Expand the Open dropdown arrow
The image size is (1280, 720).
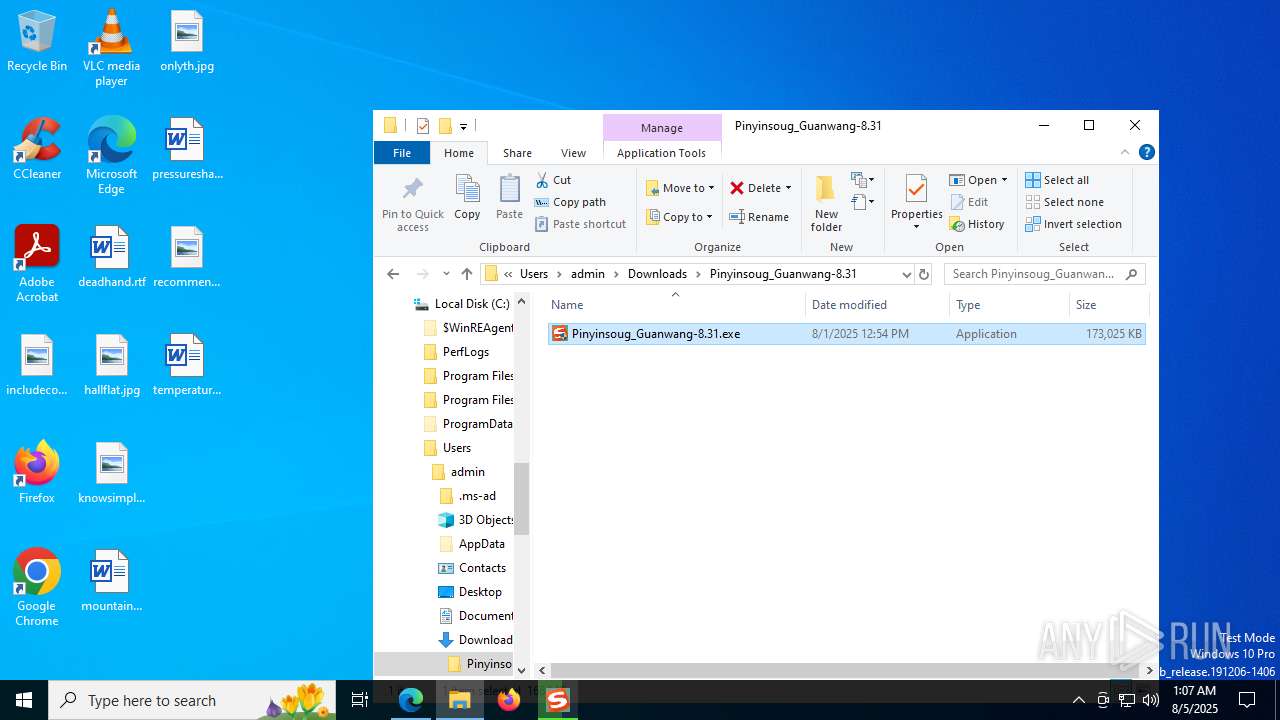[1004, 180]
